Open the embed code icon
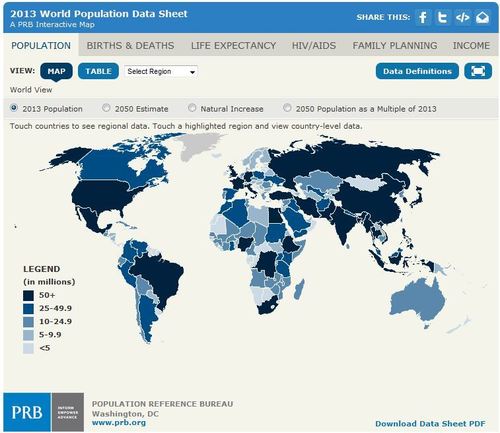Image resolution: width=500 pixels, height=433 pixels. (463, 17)
